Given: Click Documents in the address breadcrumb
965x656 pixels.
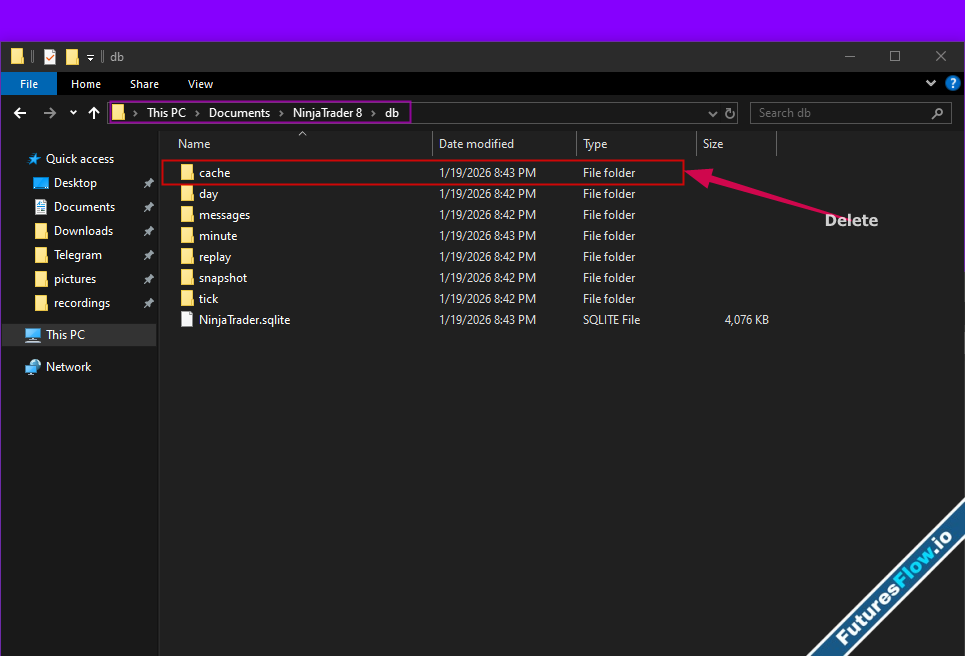Looking at the screenshot, I should tap(239, 113).
